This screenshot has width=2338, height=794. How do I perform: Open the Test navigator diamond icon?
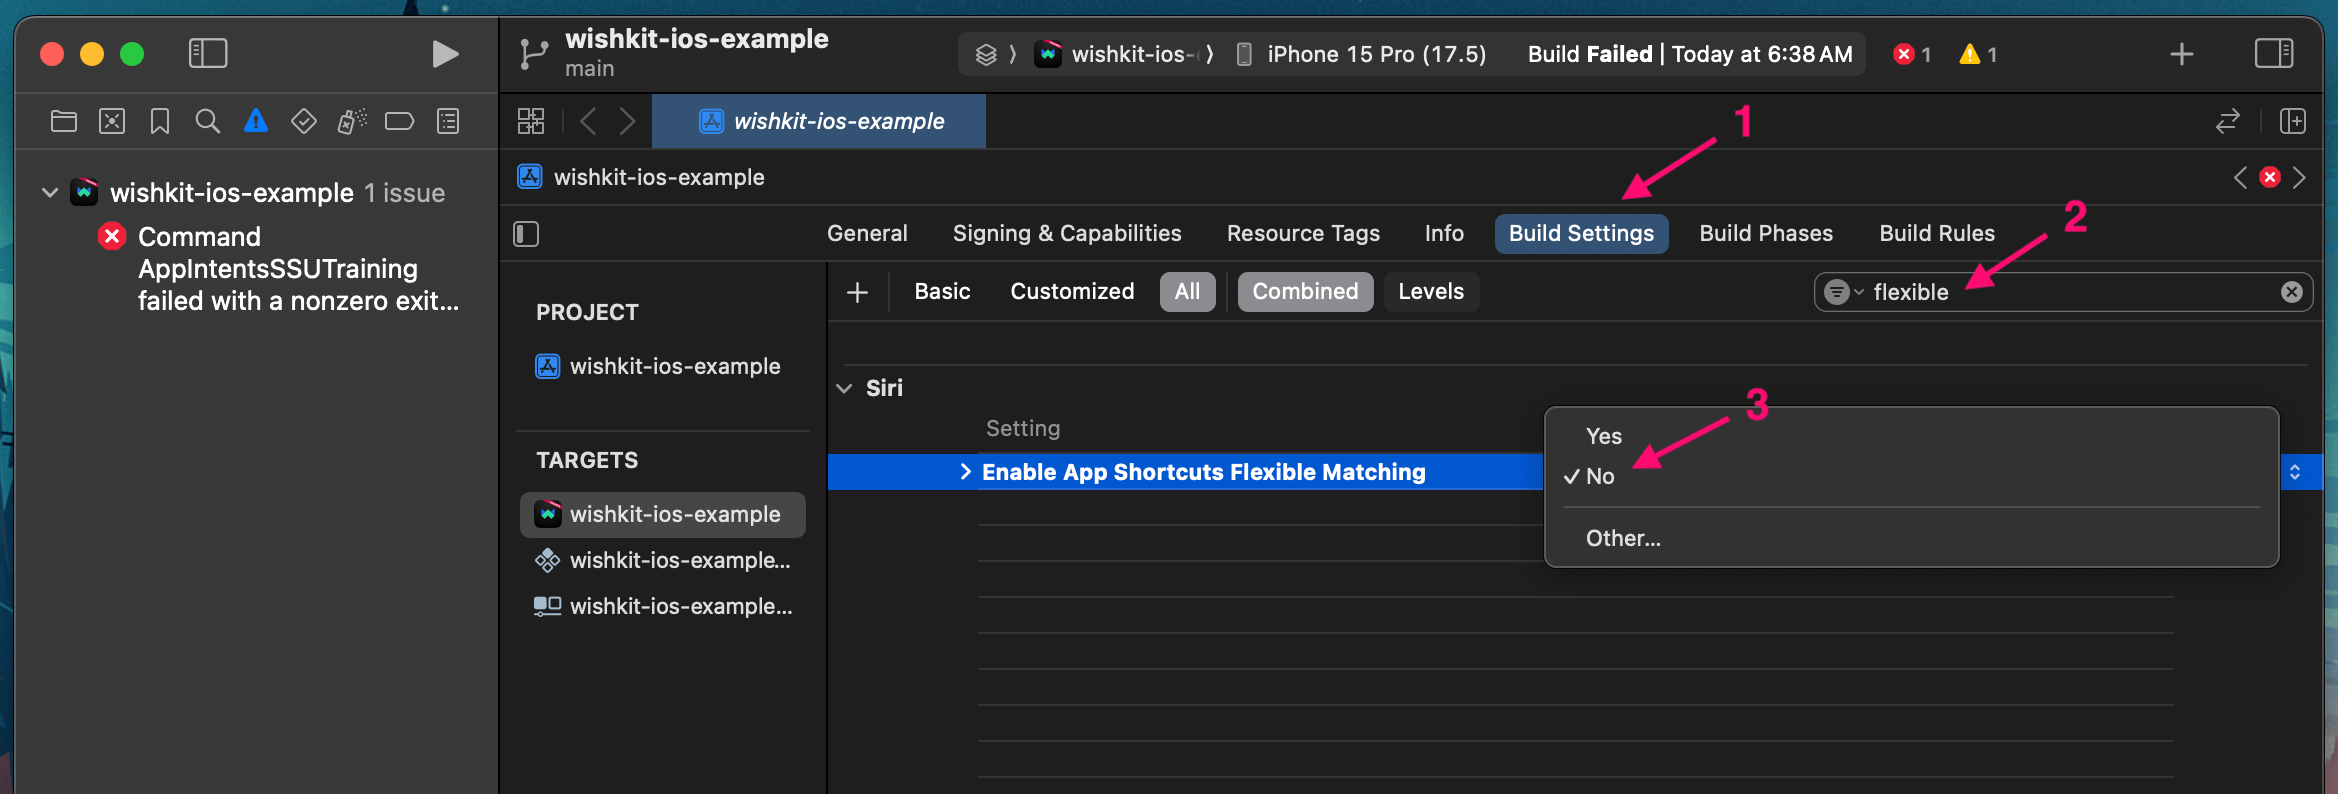pyautogui.click(x=304, y=121)
